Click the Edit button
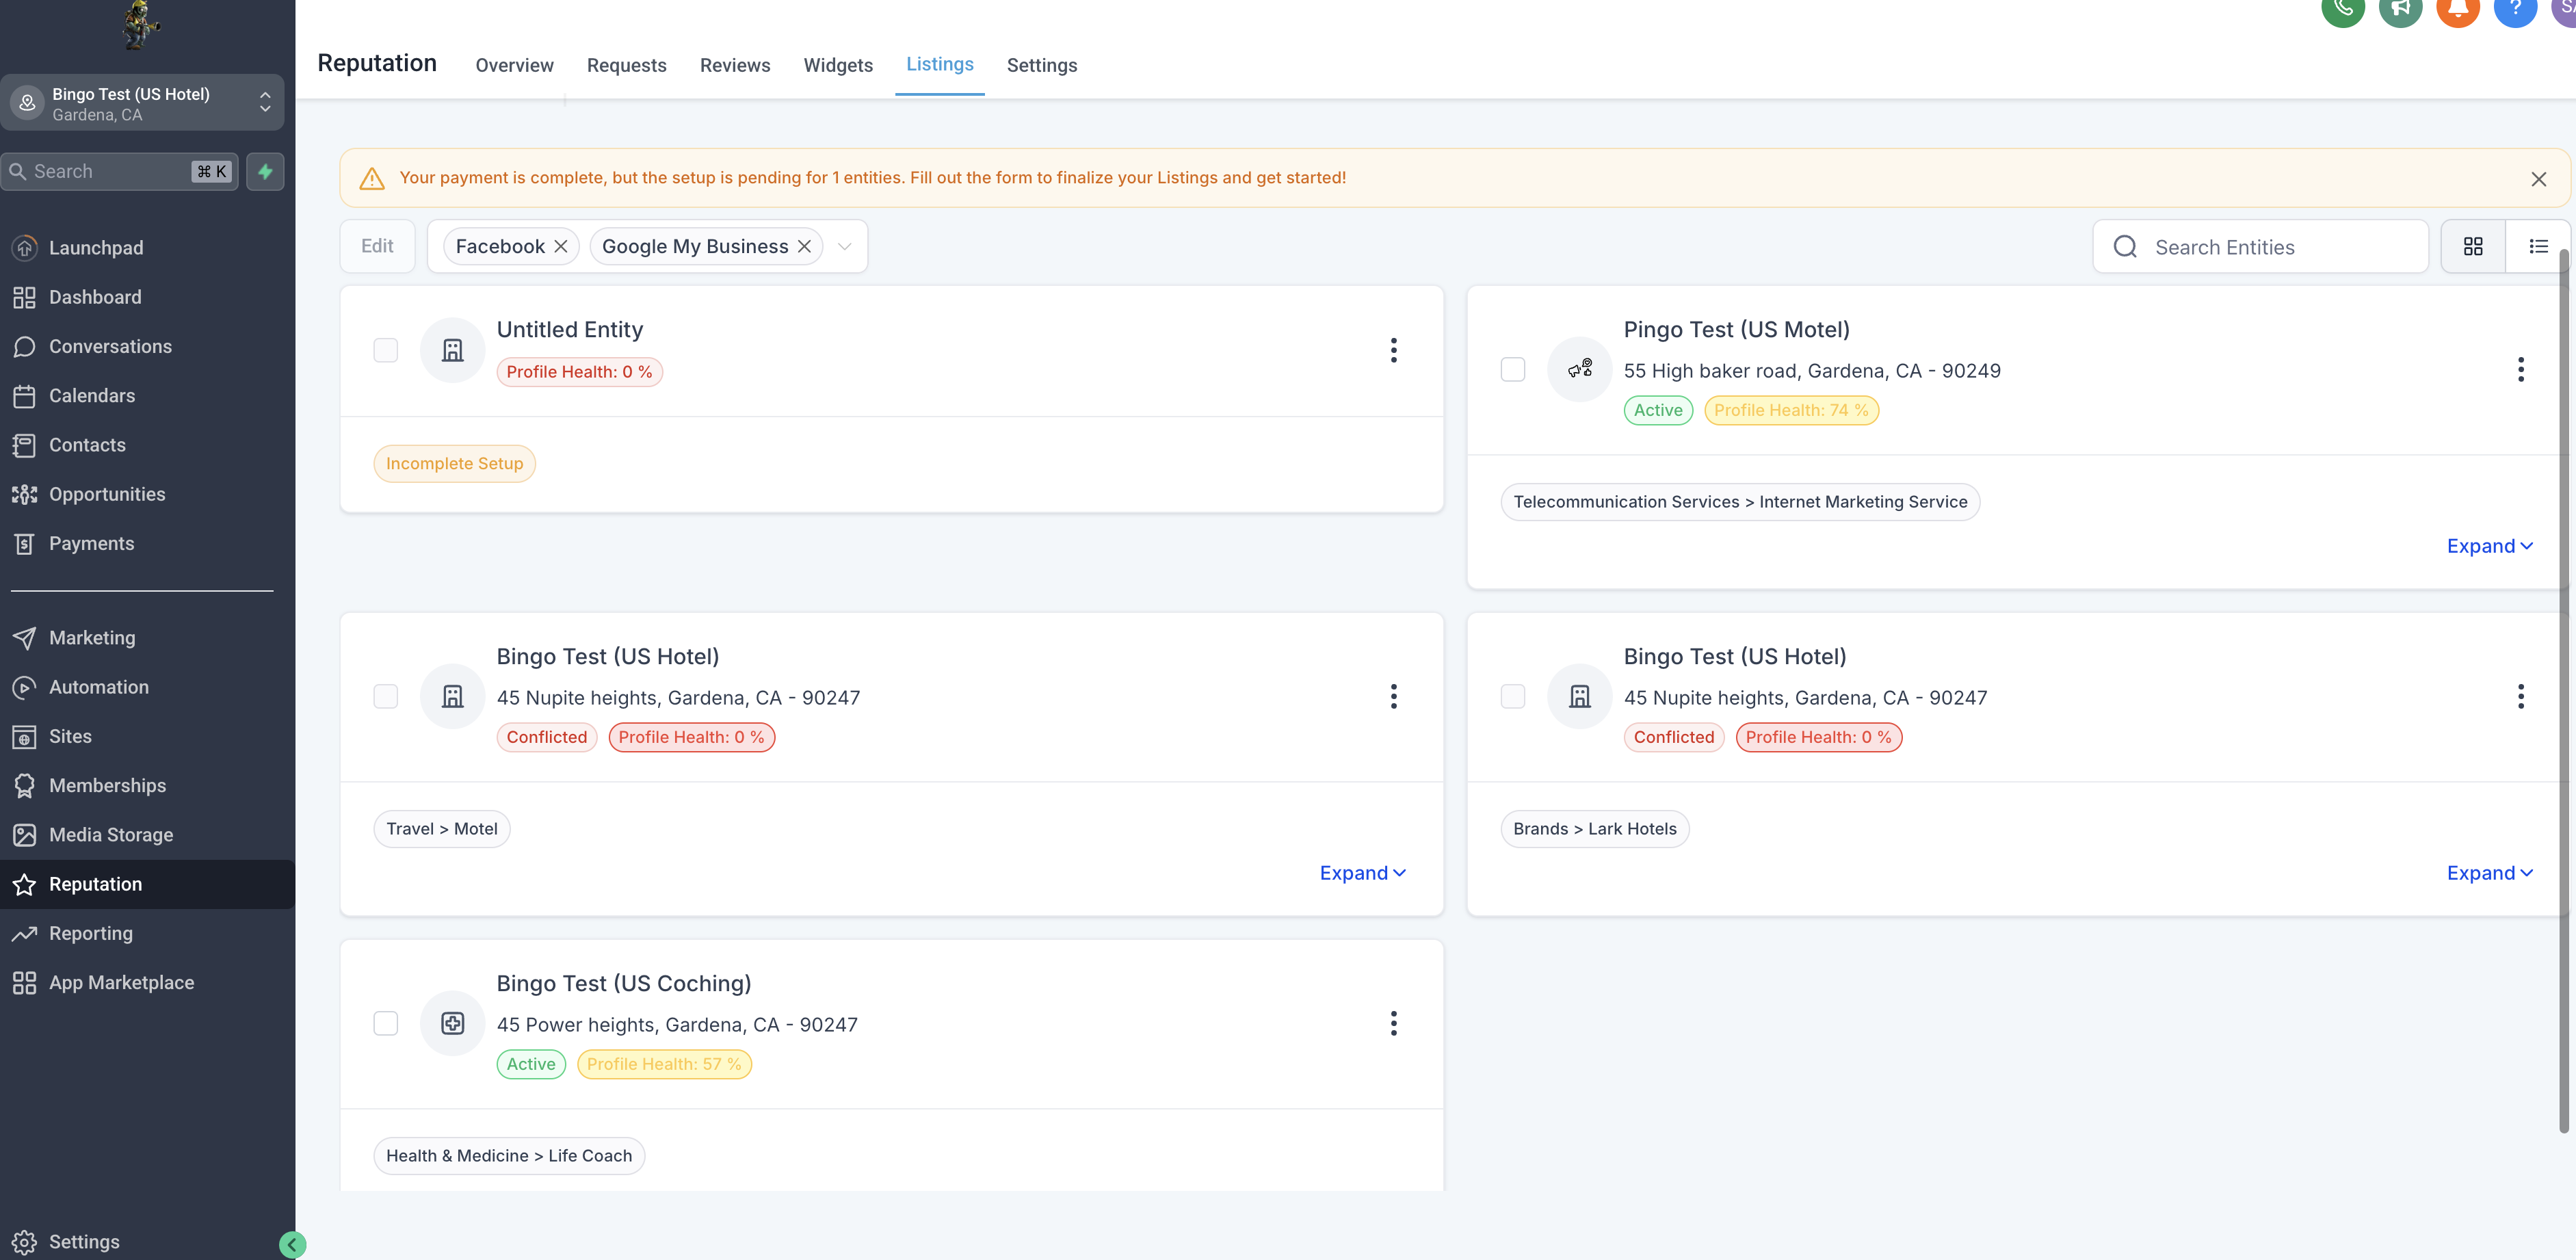Image resolution: width=2576 pixels, height=1260 pixels. pyautogui.click(x=377, y=246)
